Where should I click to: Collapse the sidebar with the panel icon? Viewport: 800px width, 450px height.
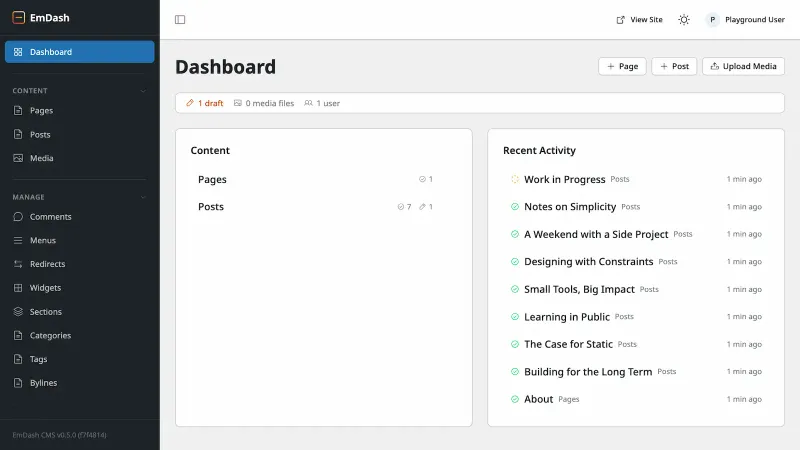[x=180, y=19]
